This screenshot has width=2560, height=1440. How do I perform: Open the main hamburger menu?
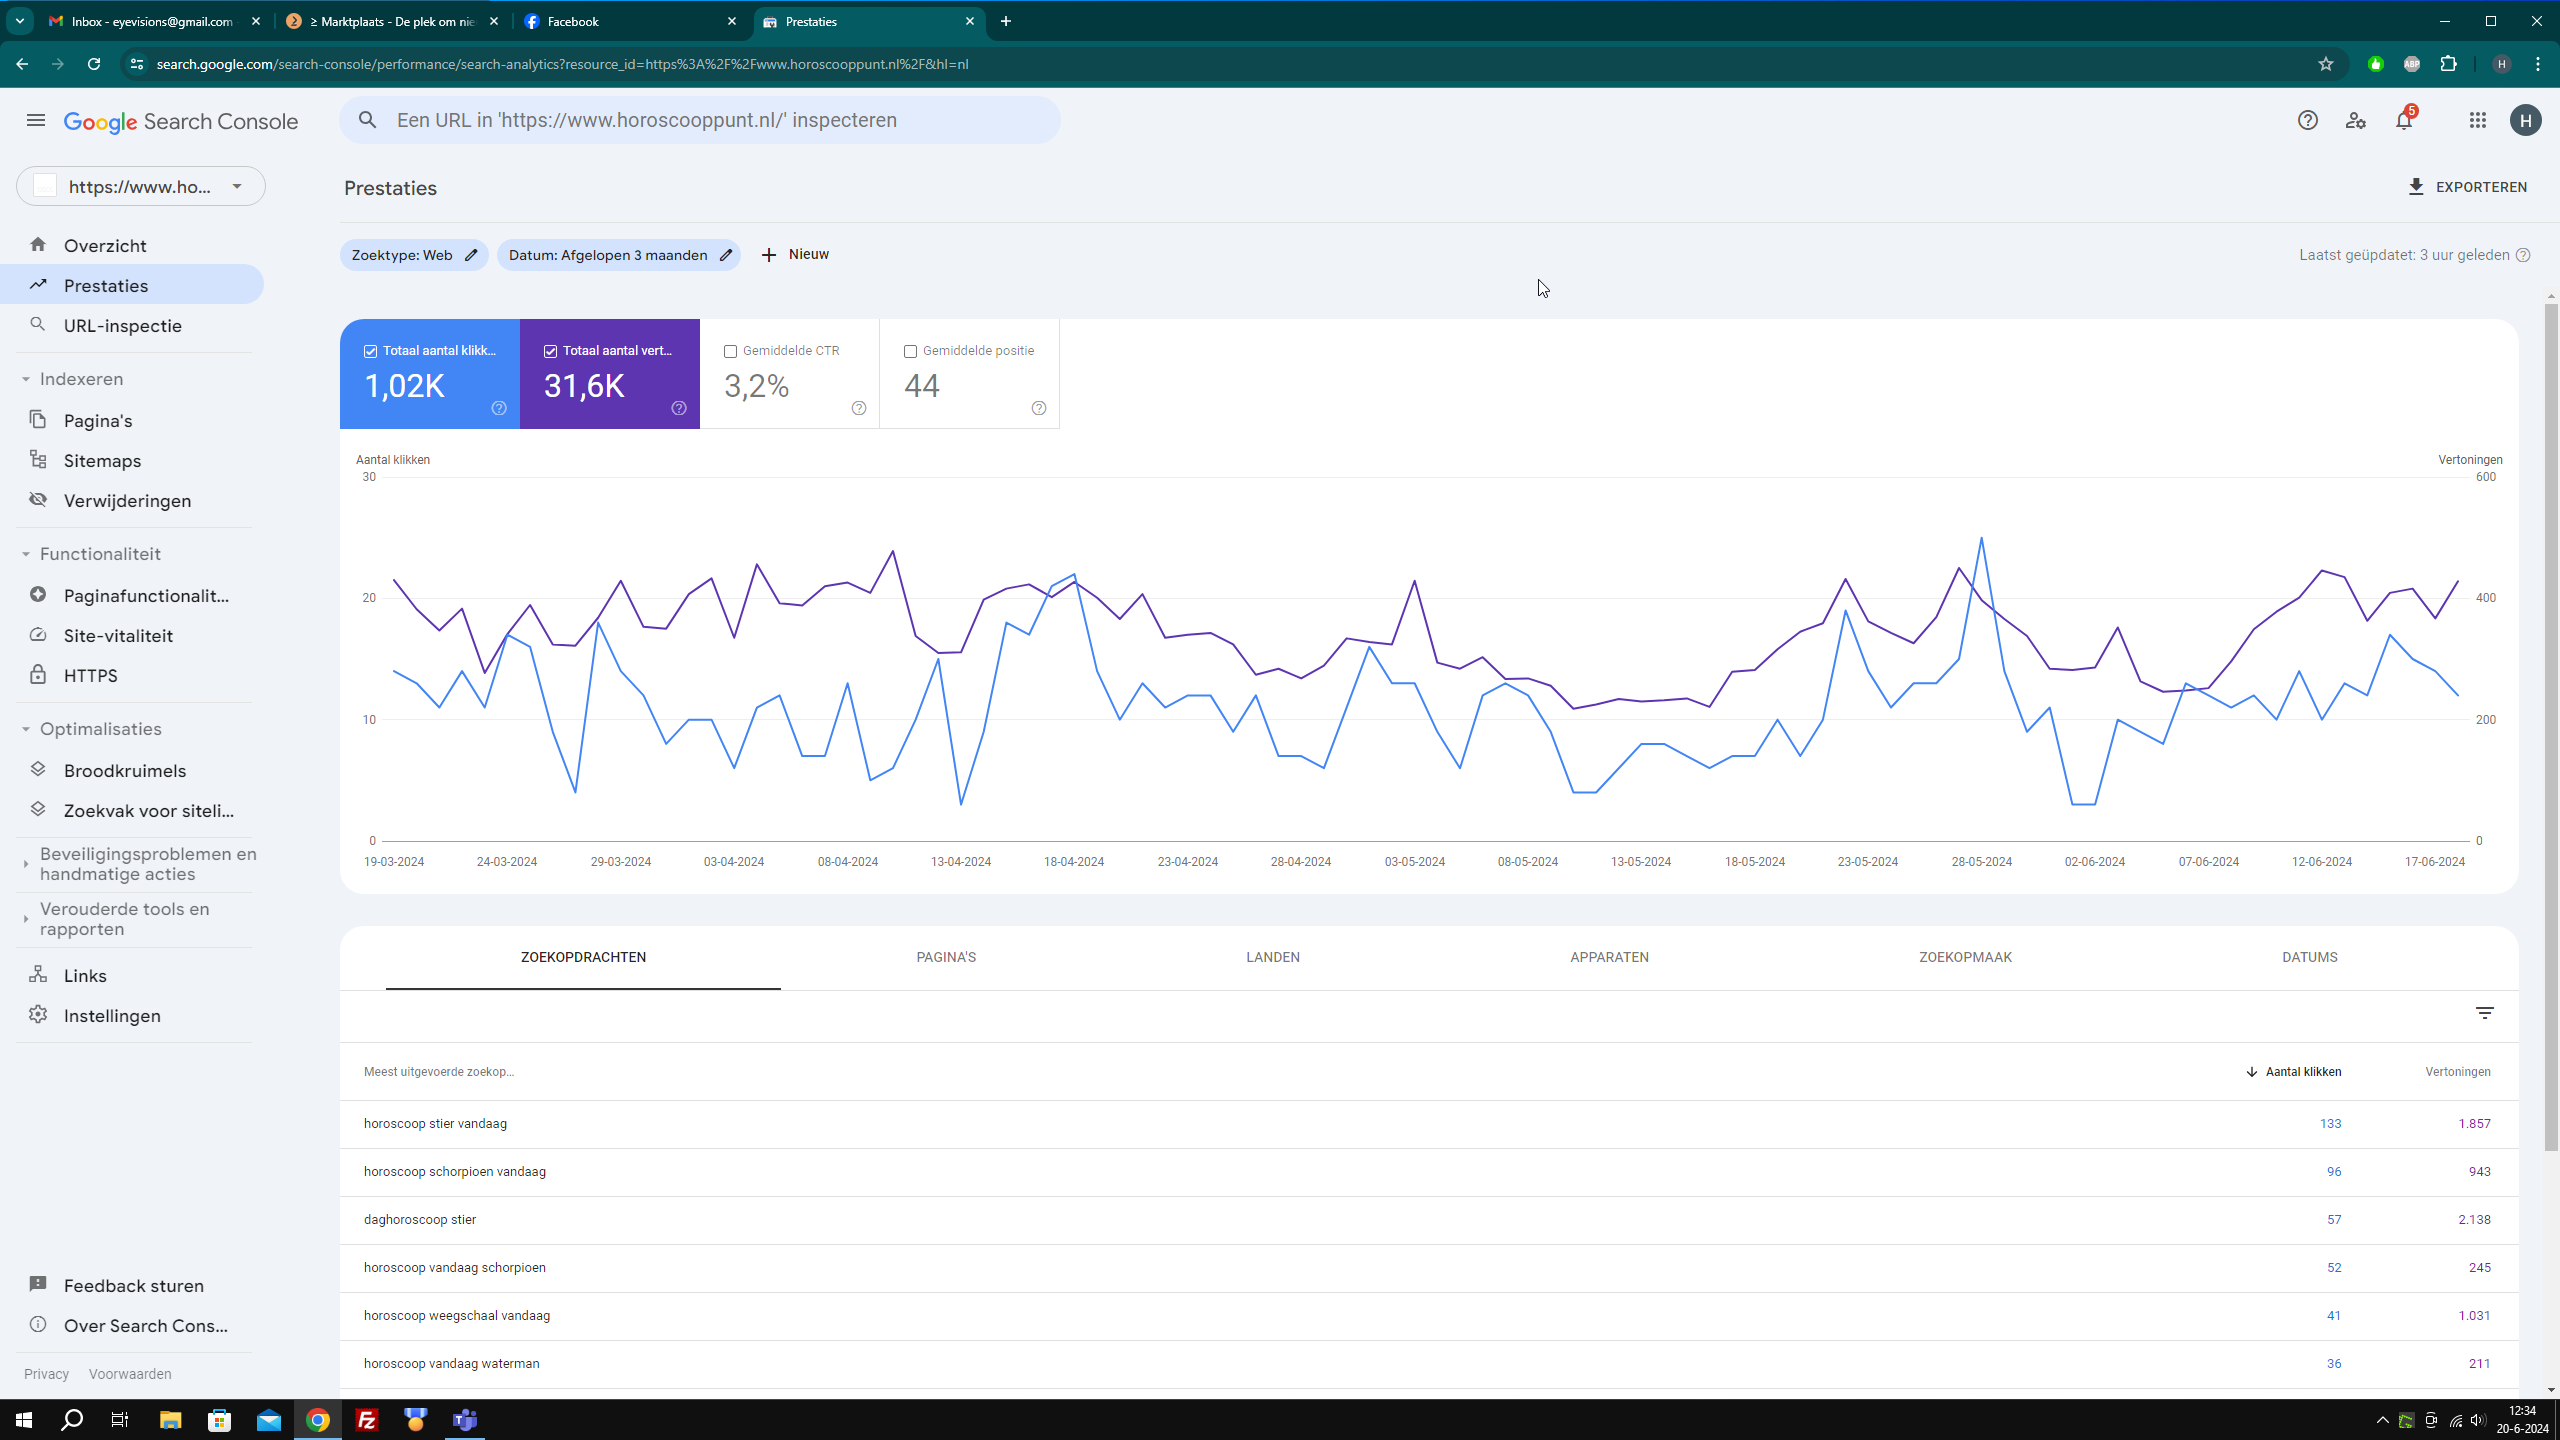[x=36, y=120]
